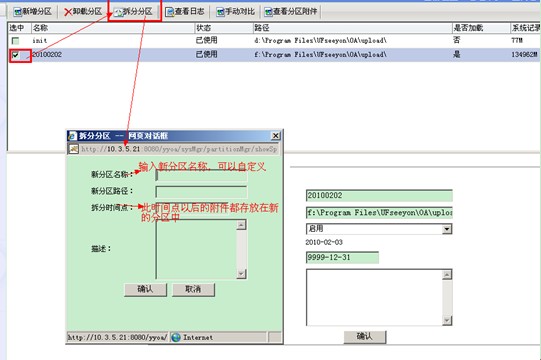Uncheck the 20100202 partition checkbox
This screenshot has width=541, height=360.
15,55
